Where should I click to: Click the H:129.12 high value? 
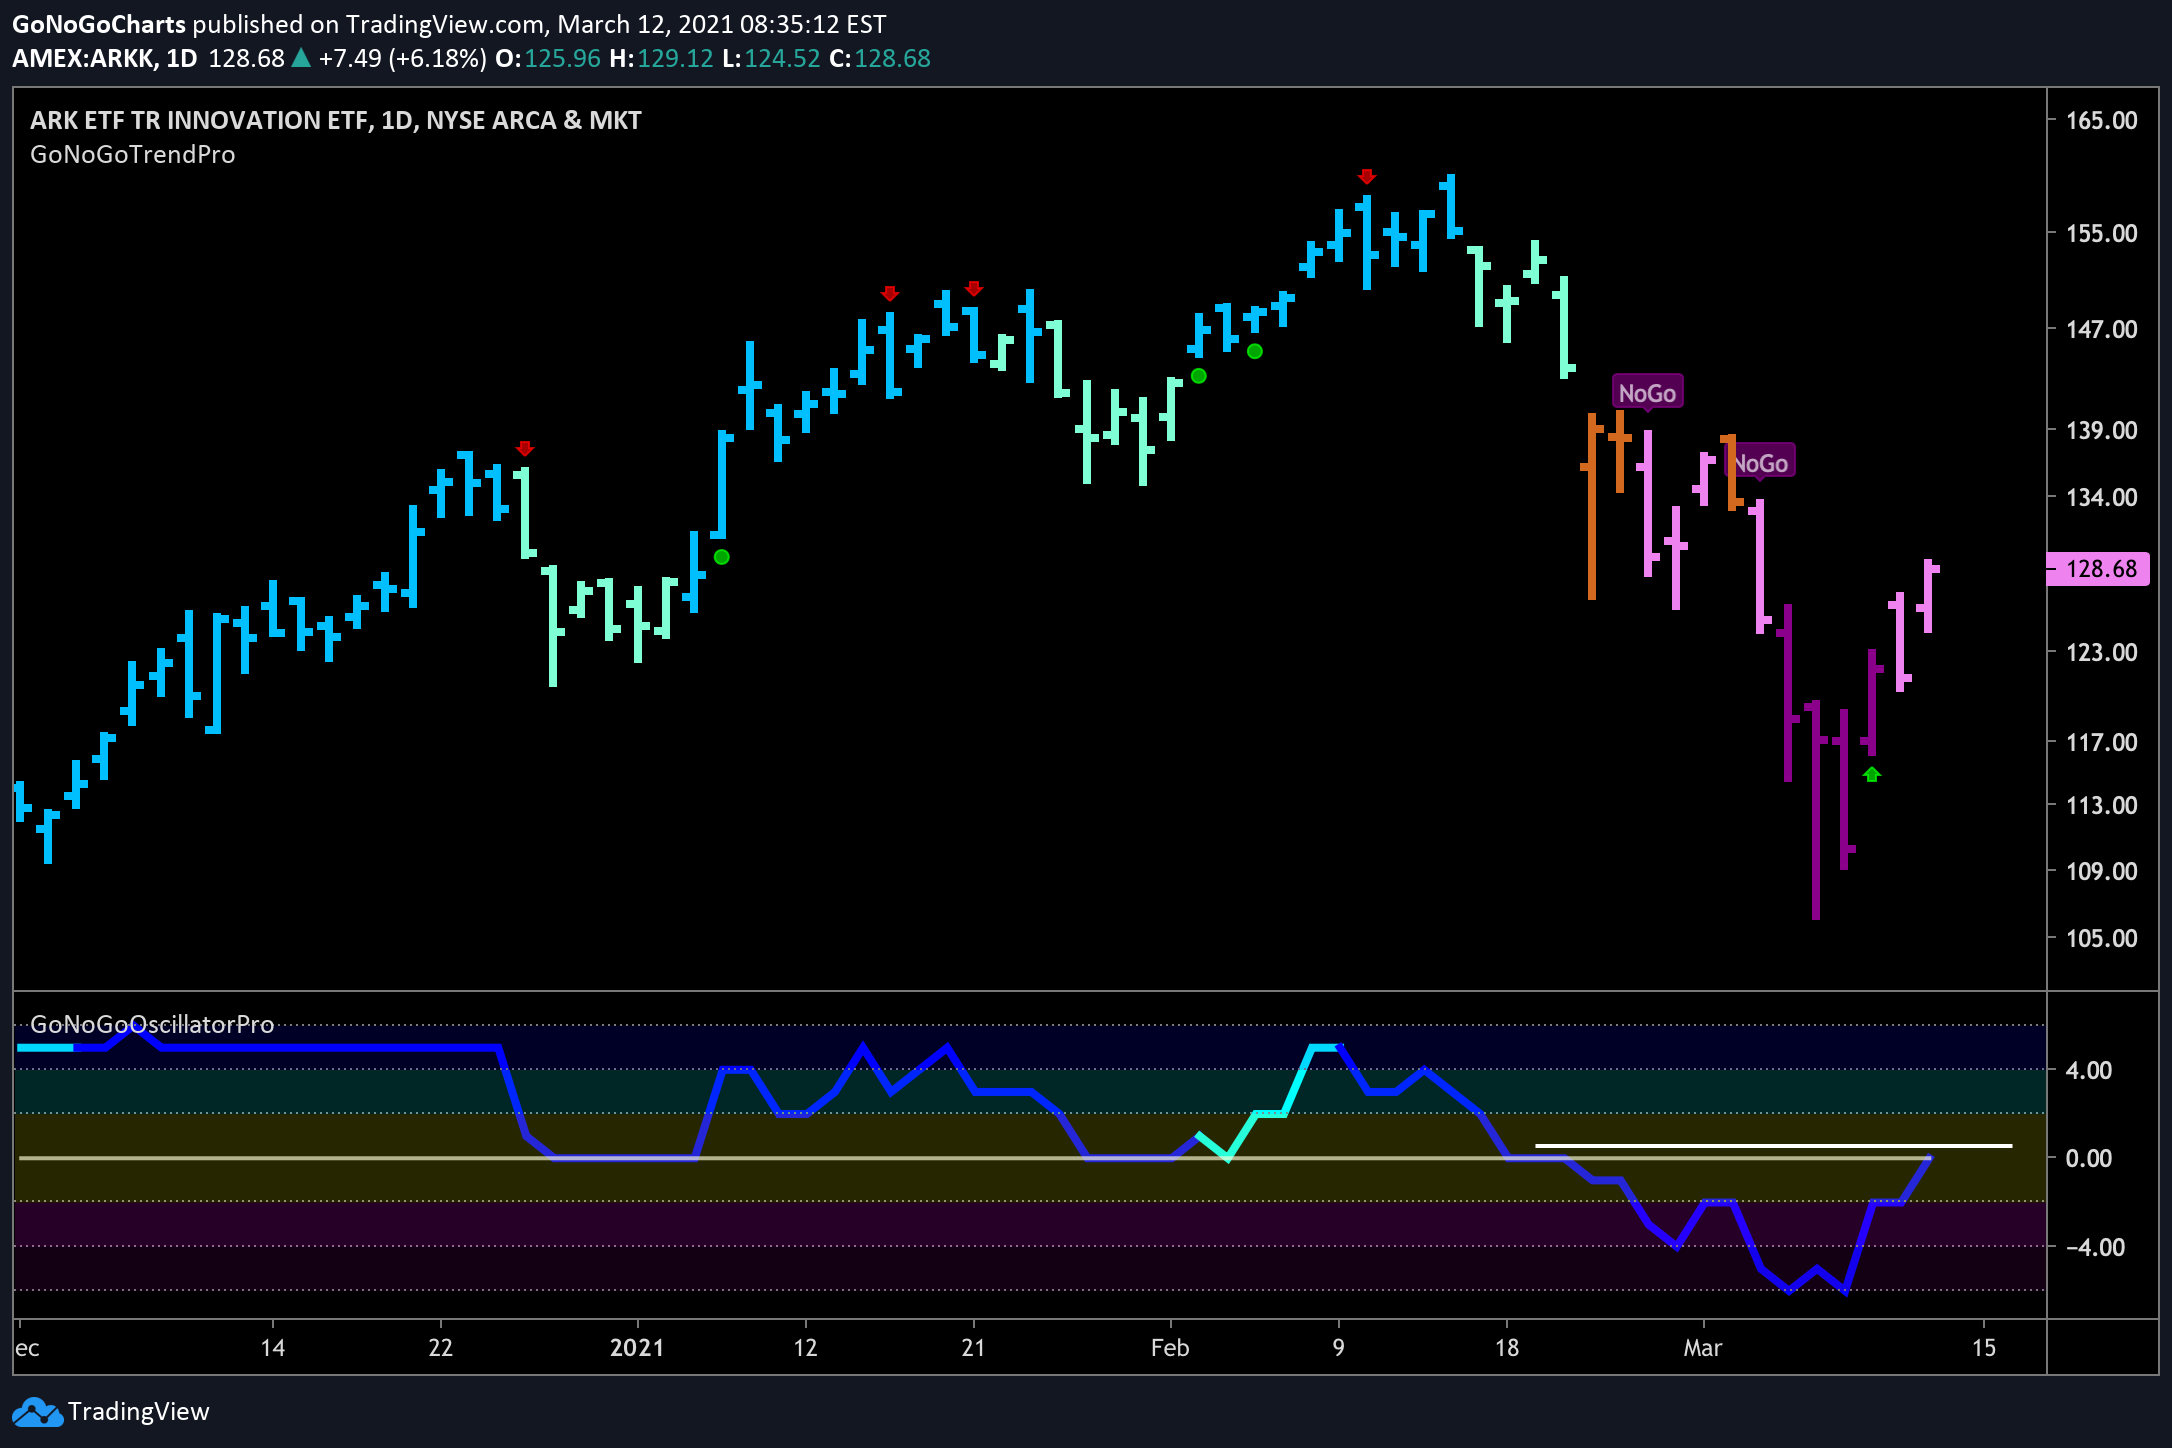coord(661,59)
